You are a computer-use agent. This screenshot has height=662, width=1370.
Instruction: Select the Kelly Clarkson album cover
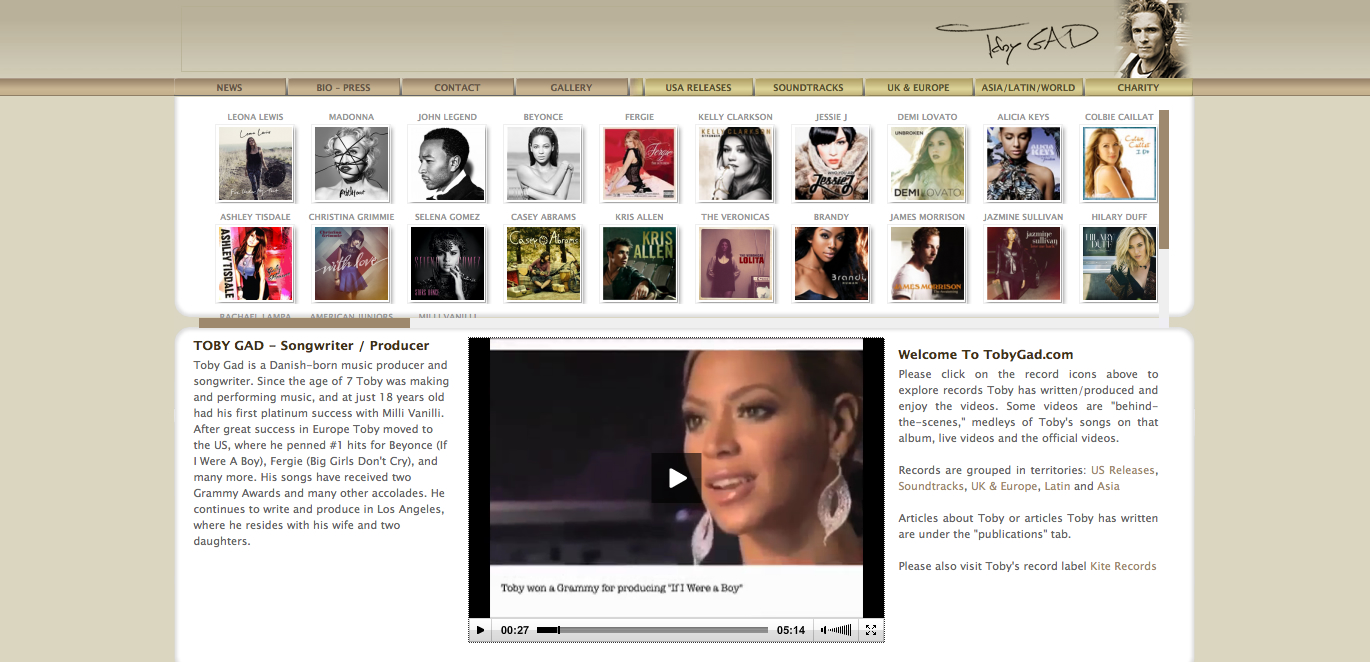(x=736, y=164)
